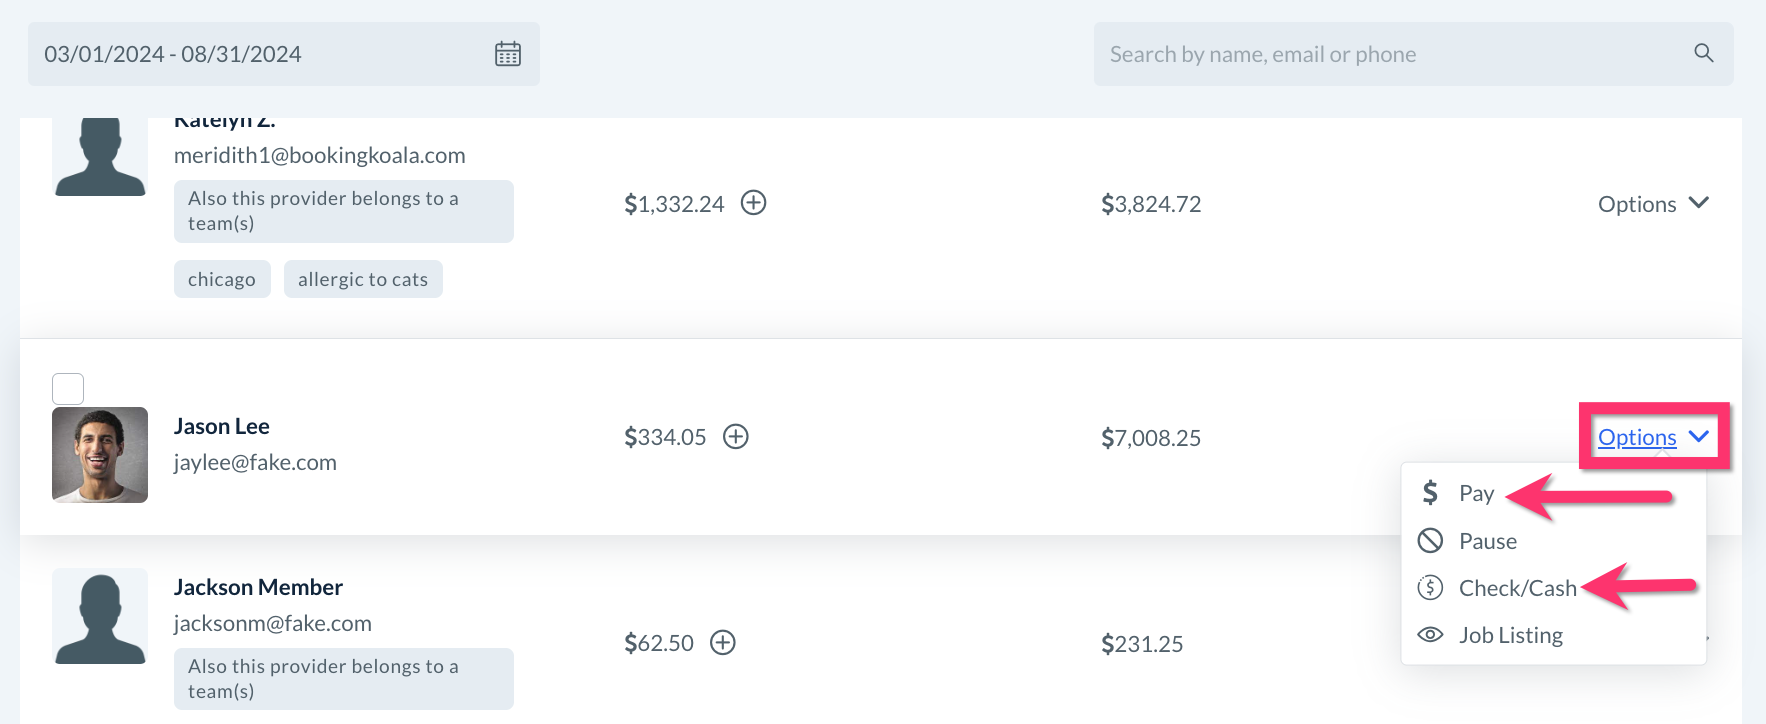Click the Check/Cash coin icon

coord(1430,588)
